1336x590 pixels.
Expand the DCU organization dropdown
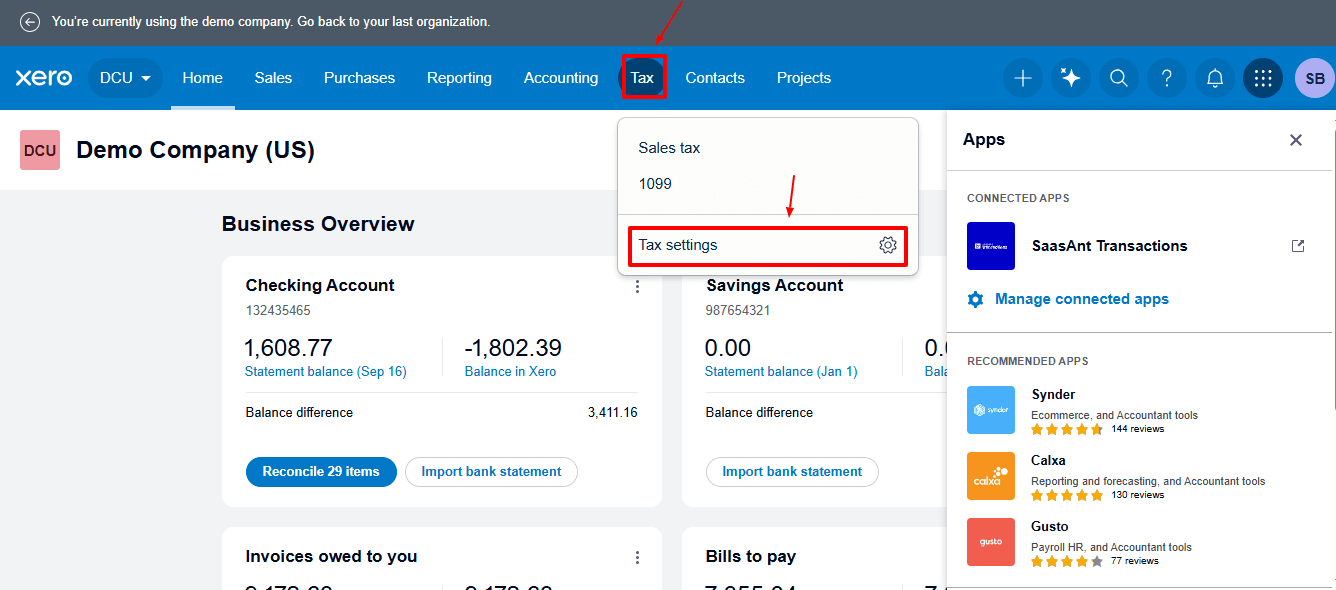[x=125, y=78]
